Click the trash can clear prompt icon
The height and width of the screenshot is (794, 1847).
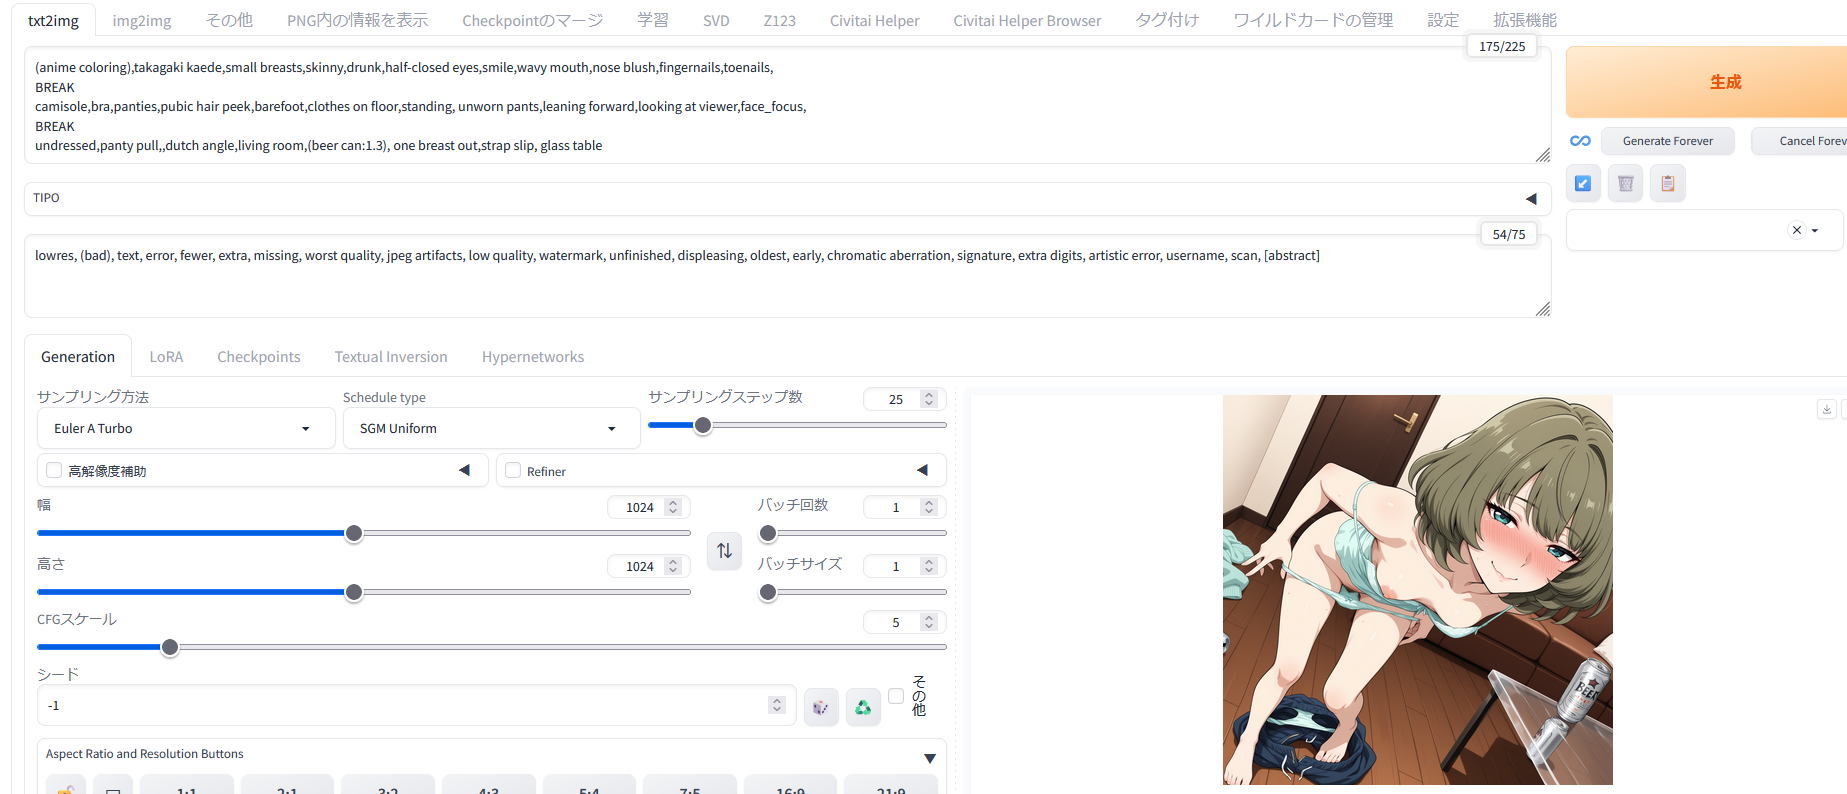pyautogui.click(x=1625, y=183)
